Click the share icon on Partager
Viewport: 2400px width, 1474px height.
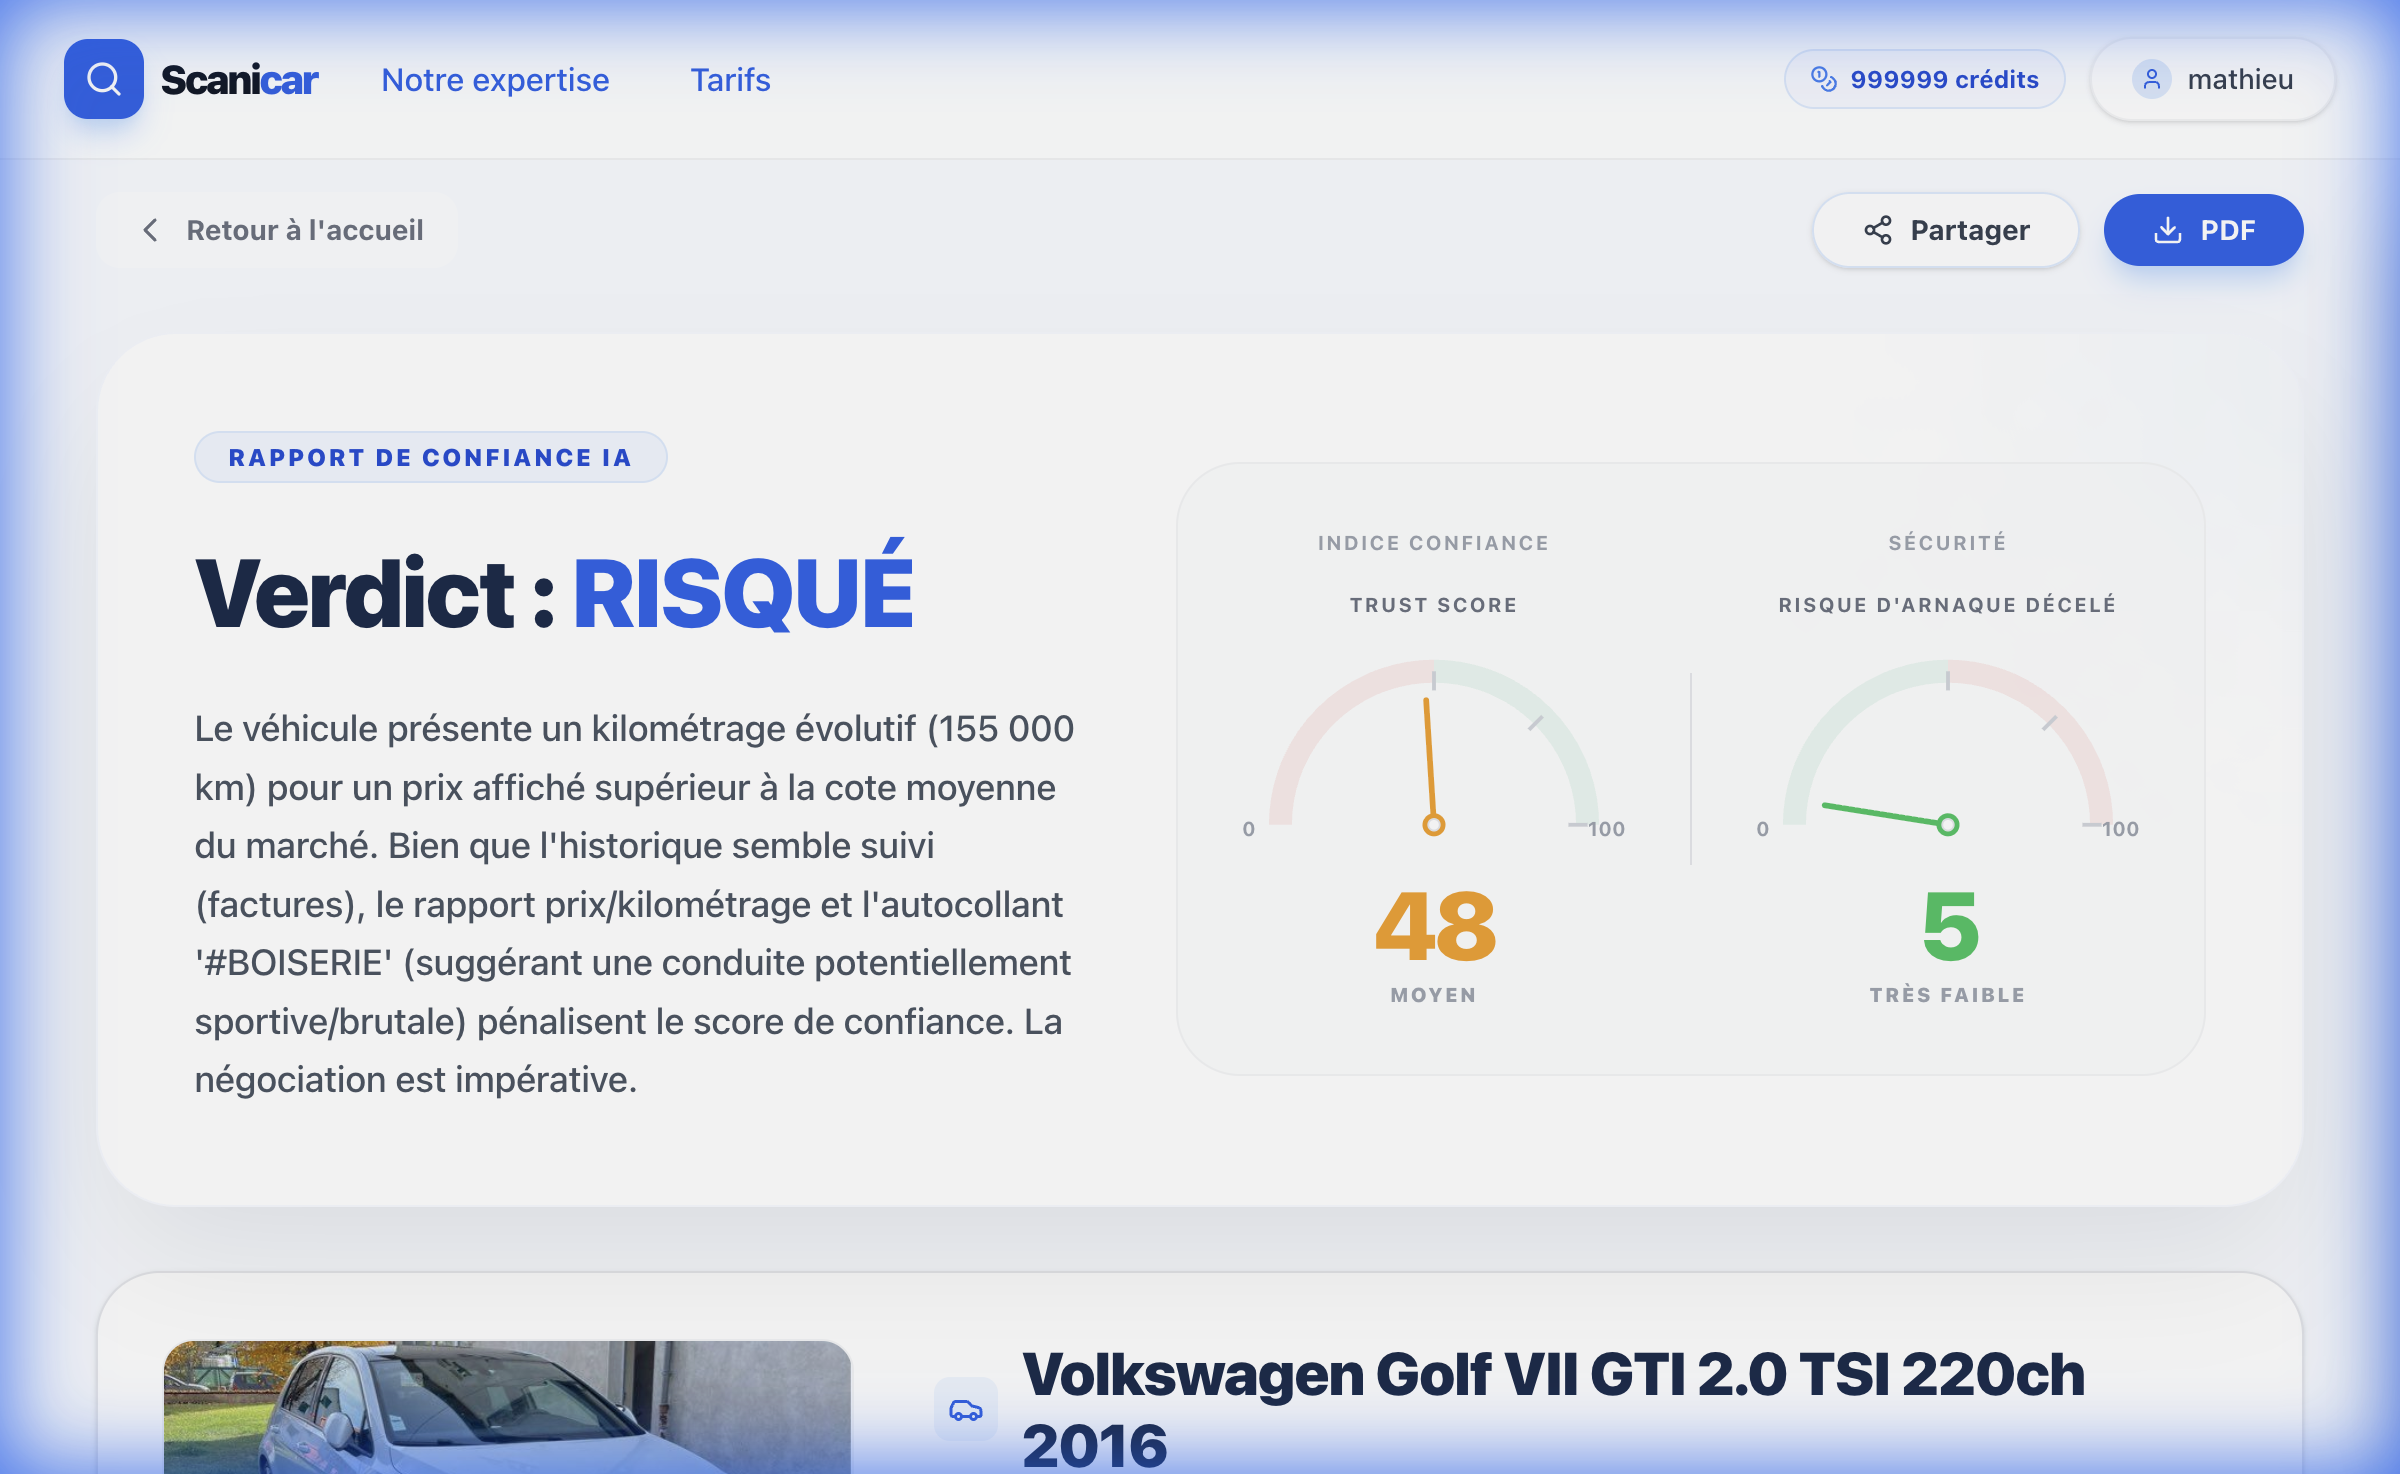pyautogui.click(x=1877, y=230)
